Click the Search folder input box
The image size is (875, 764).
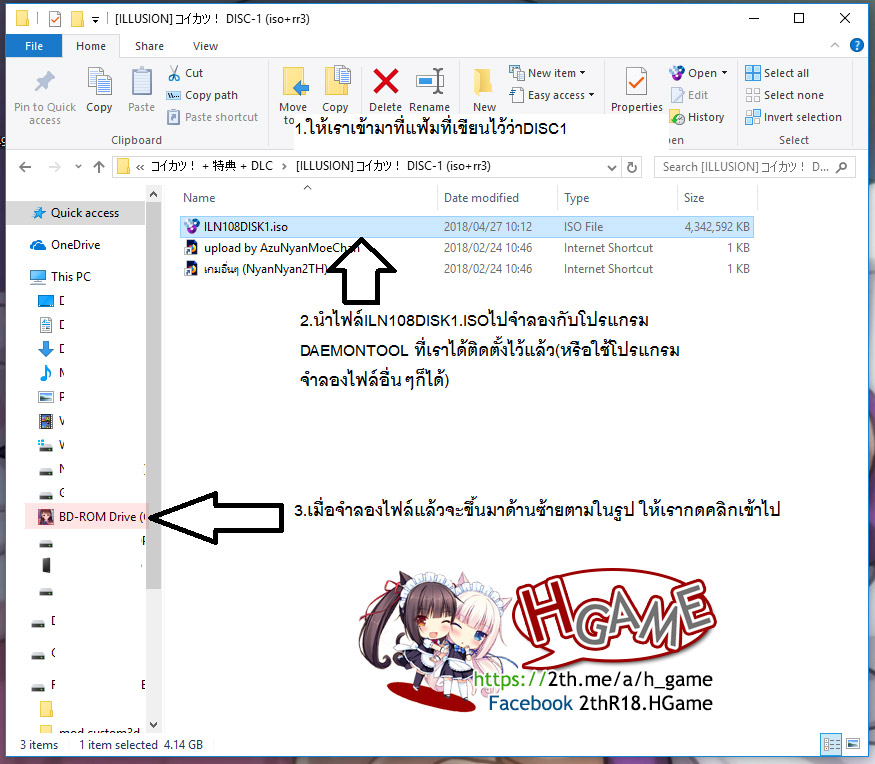tap(754, 167)
